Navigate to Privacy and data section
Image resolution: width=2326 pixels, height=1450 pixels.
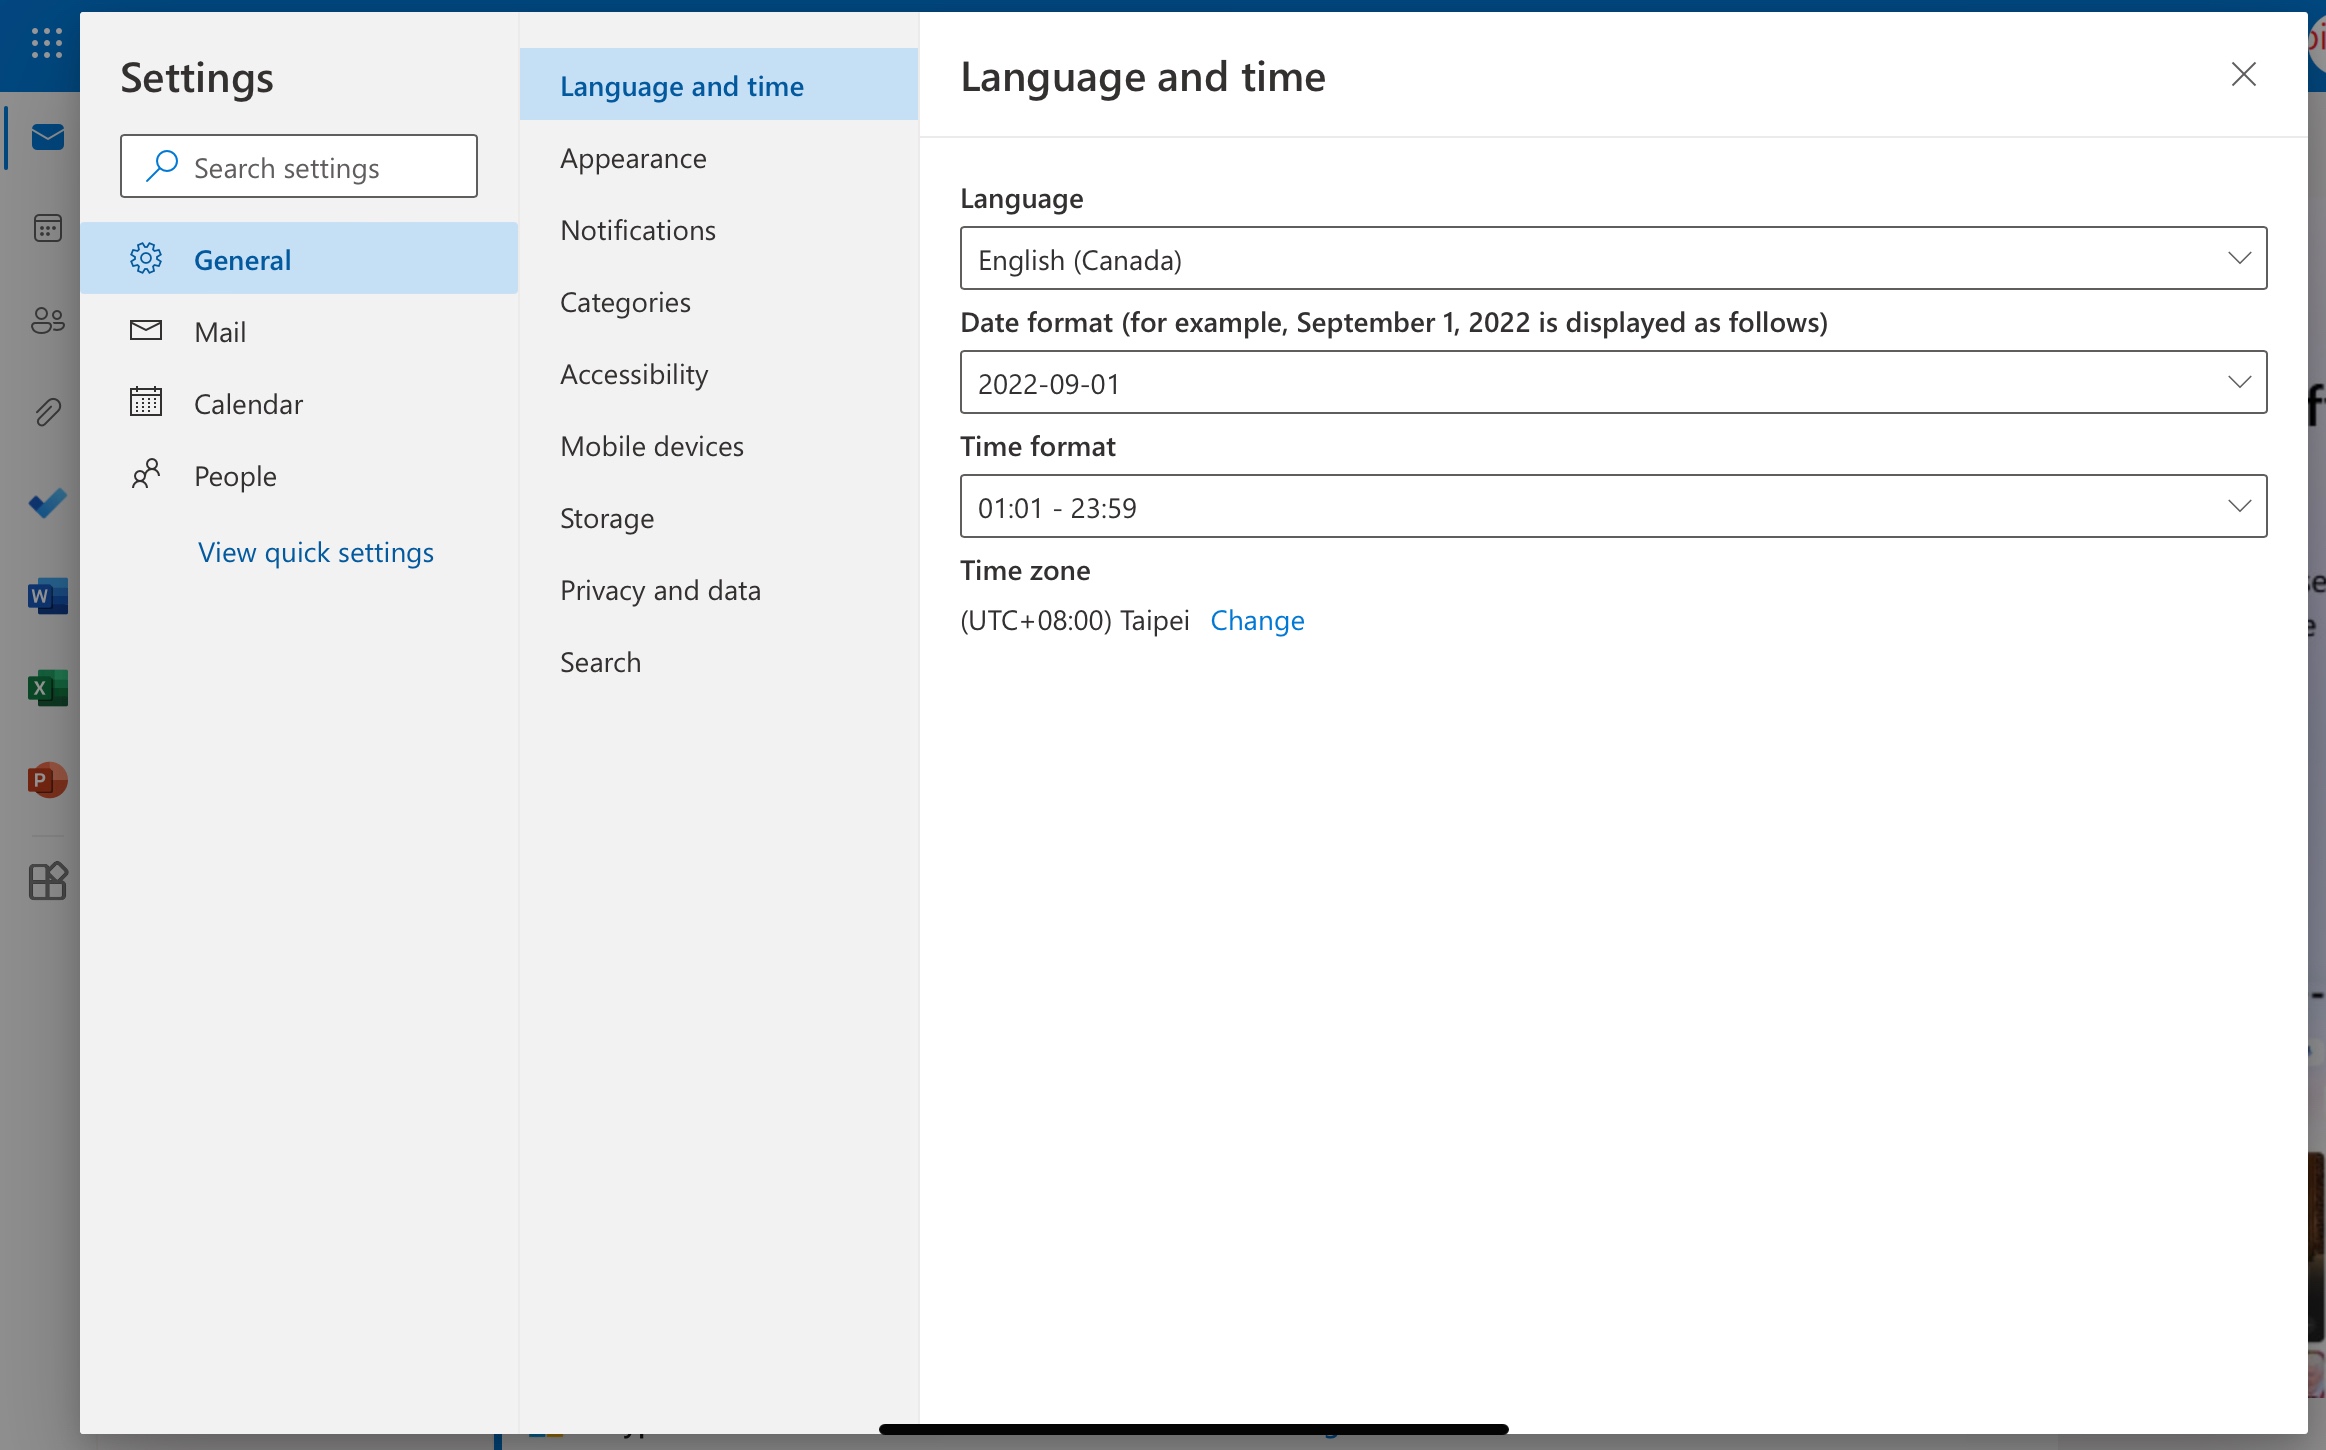(660, 588)
